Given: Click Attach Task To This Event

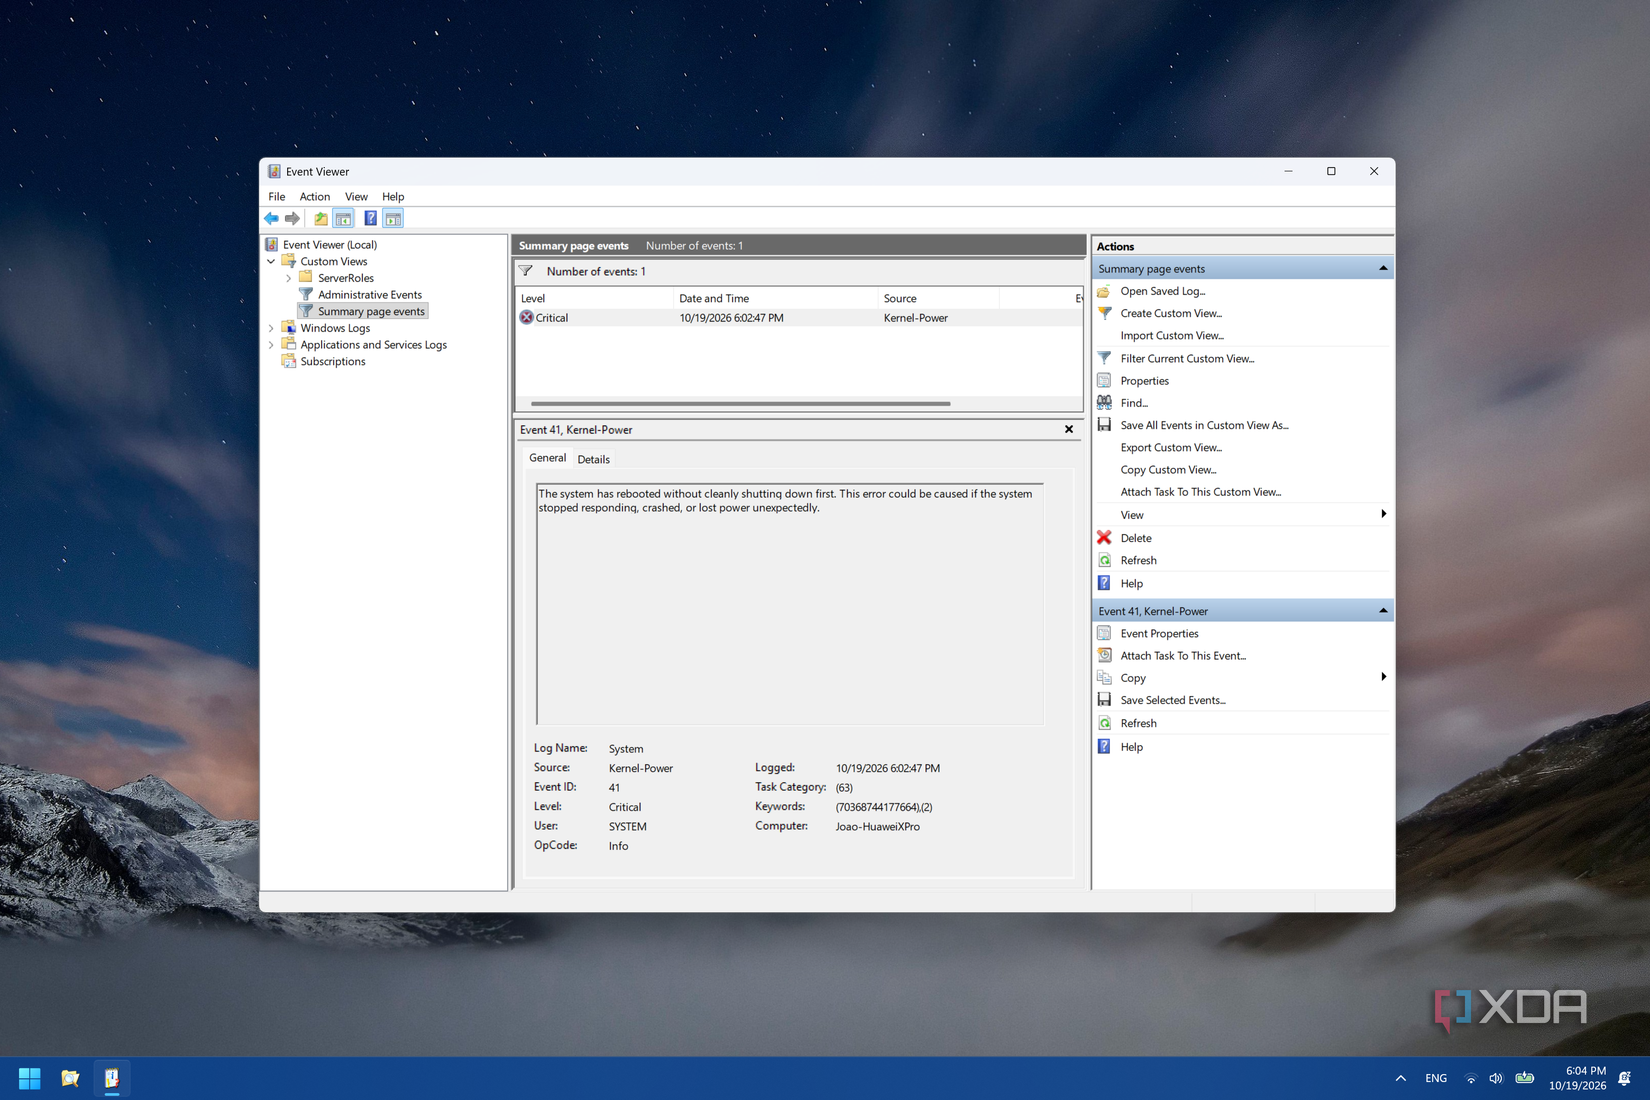Looking at the screenshot, I should click(x=1182, y=656).
